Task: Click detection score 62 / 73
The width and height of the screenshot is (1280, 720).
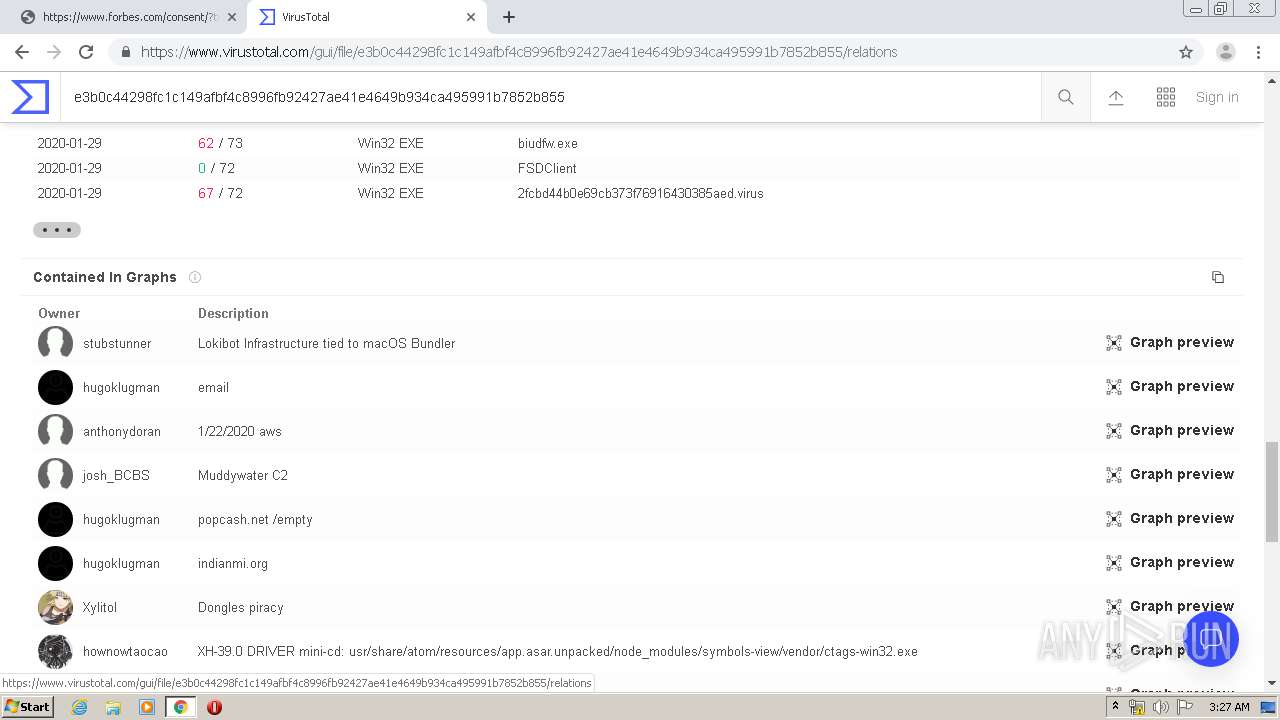Action: pyautogui.click(x=220, y=143)
